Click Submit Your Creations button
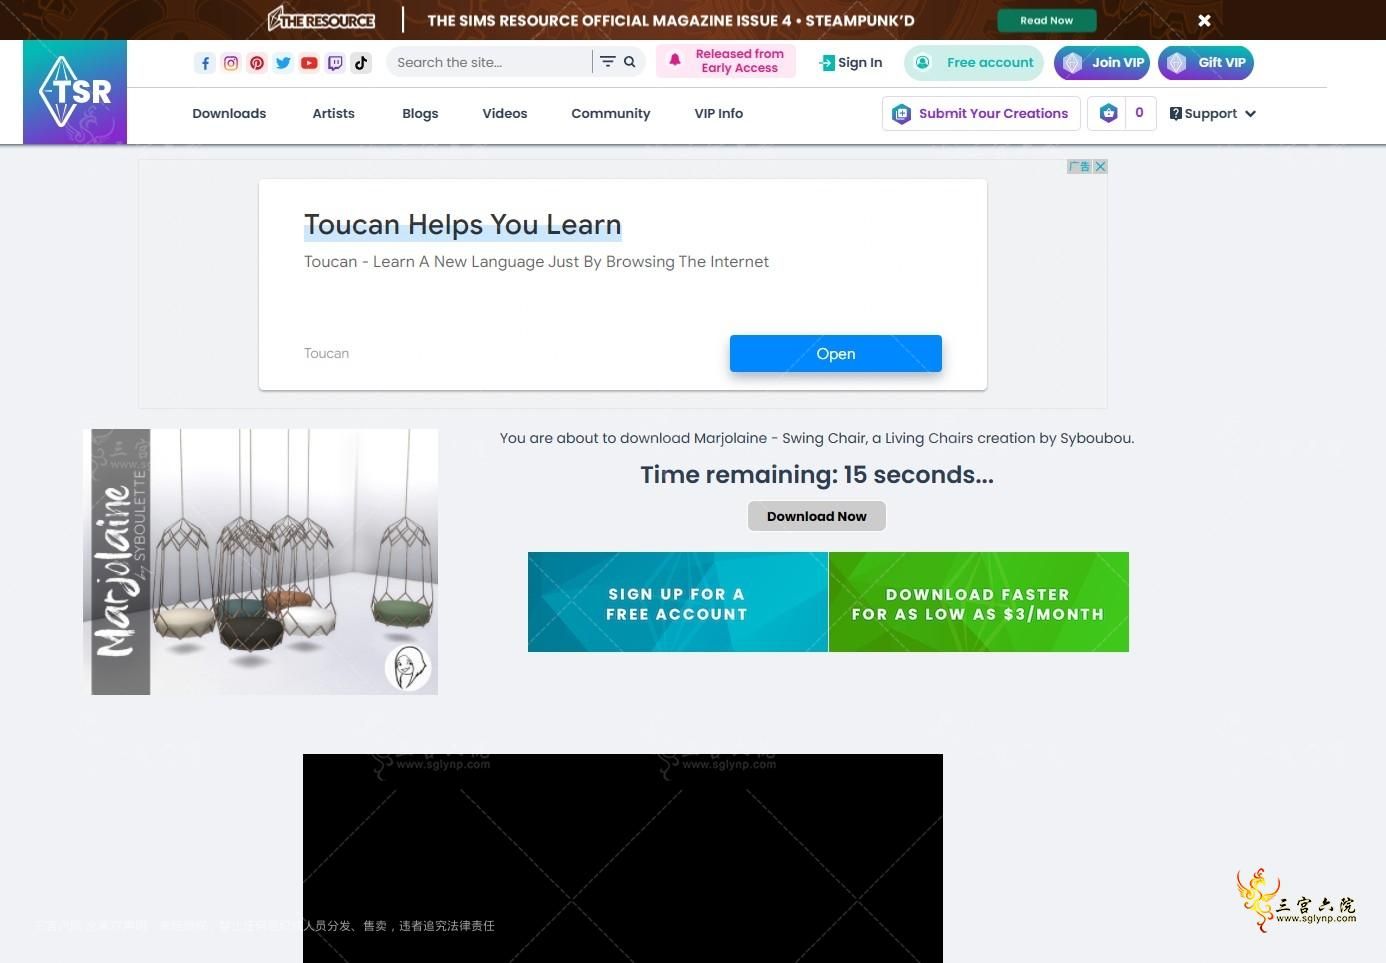The width and height of the screenshot is (1386, 963). (x=981, y=113)
